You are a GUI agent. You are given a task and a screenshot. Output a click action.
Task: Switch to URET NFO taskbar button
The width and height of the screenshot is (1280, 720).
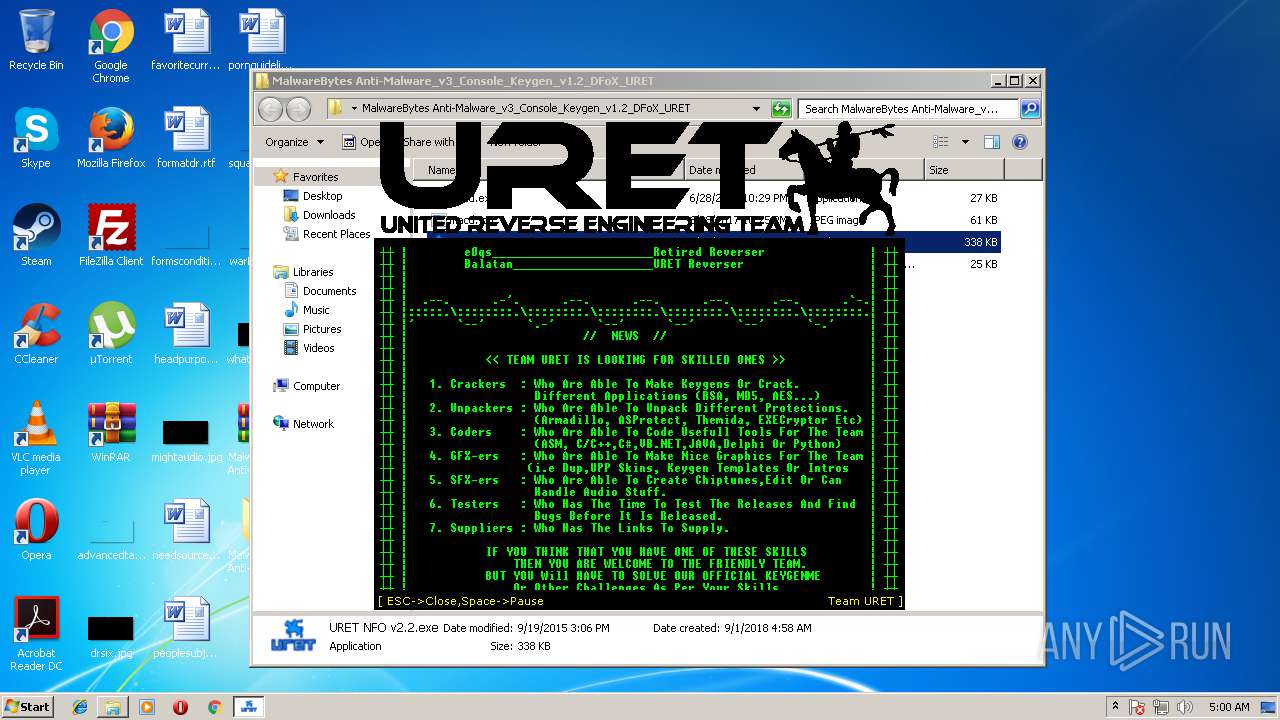(248, 707)
